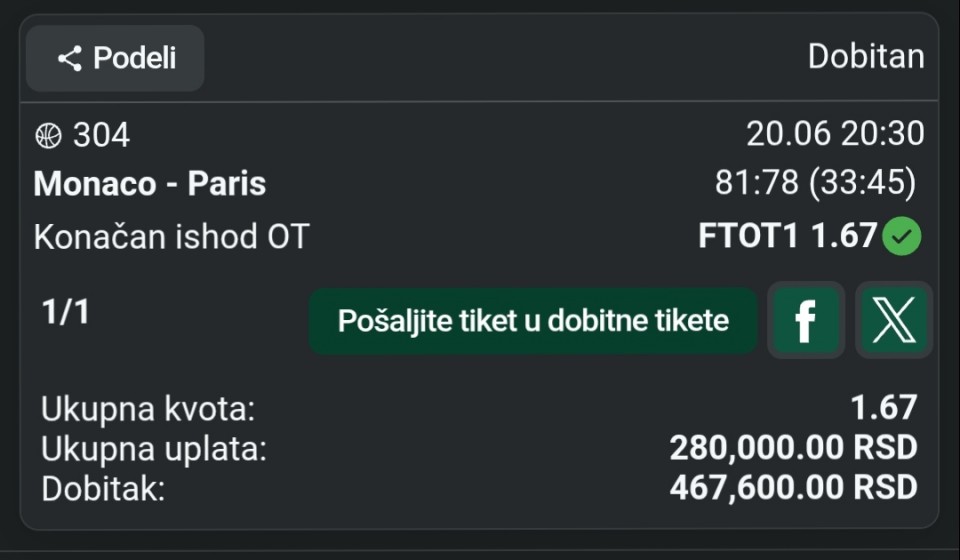Click the 20.06 20:30 match time
The height and width of the screenshot is (560, 960).
(835, 133)
